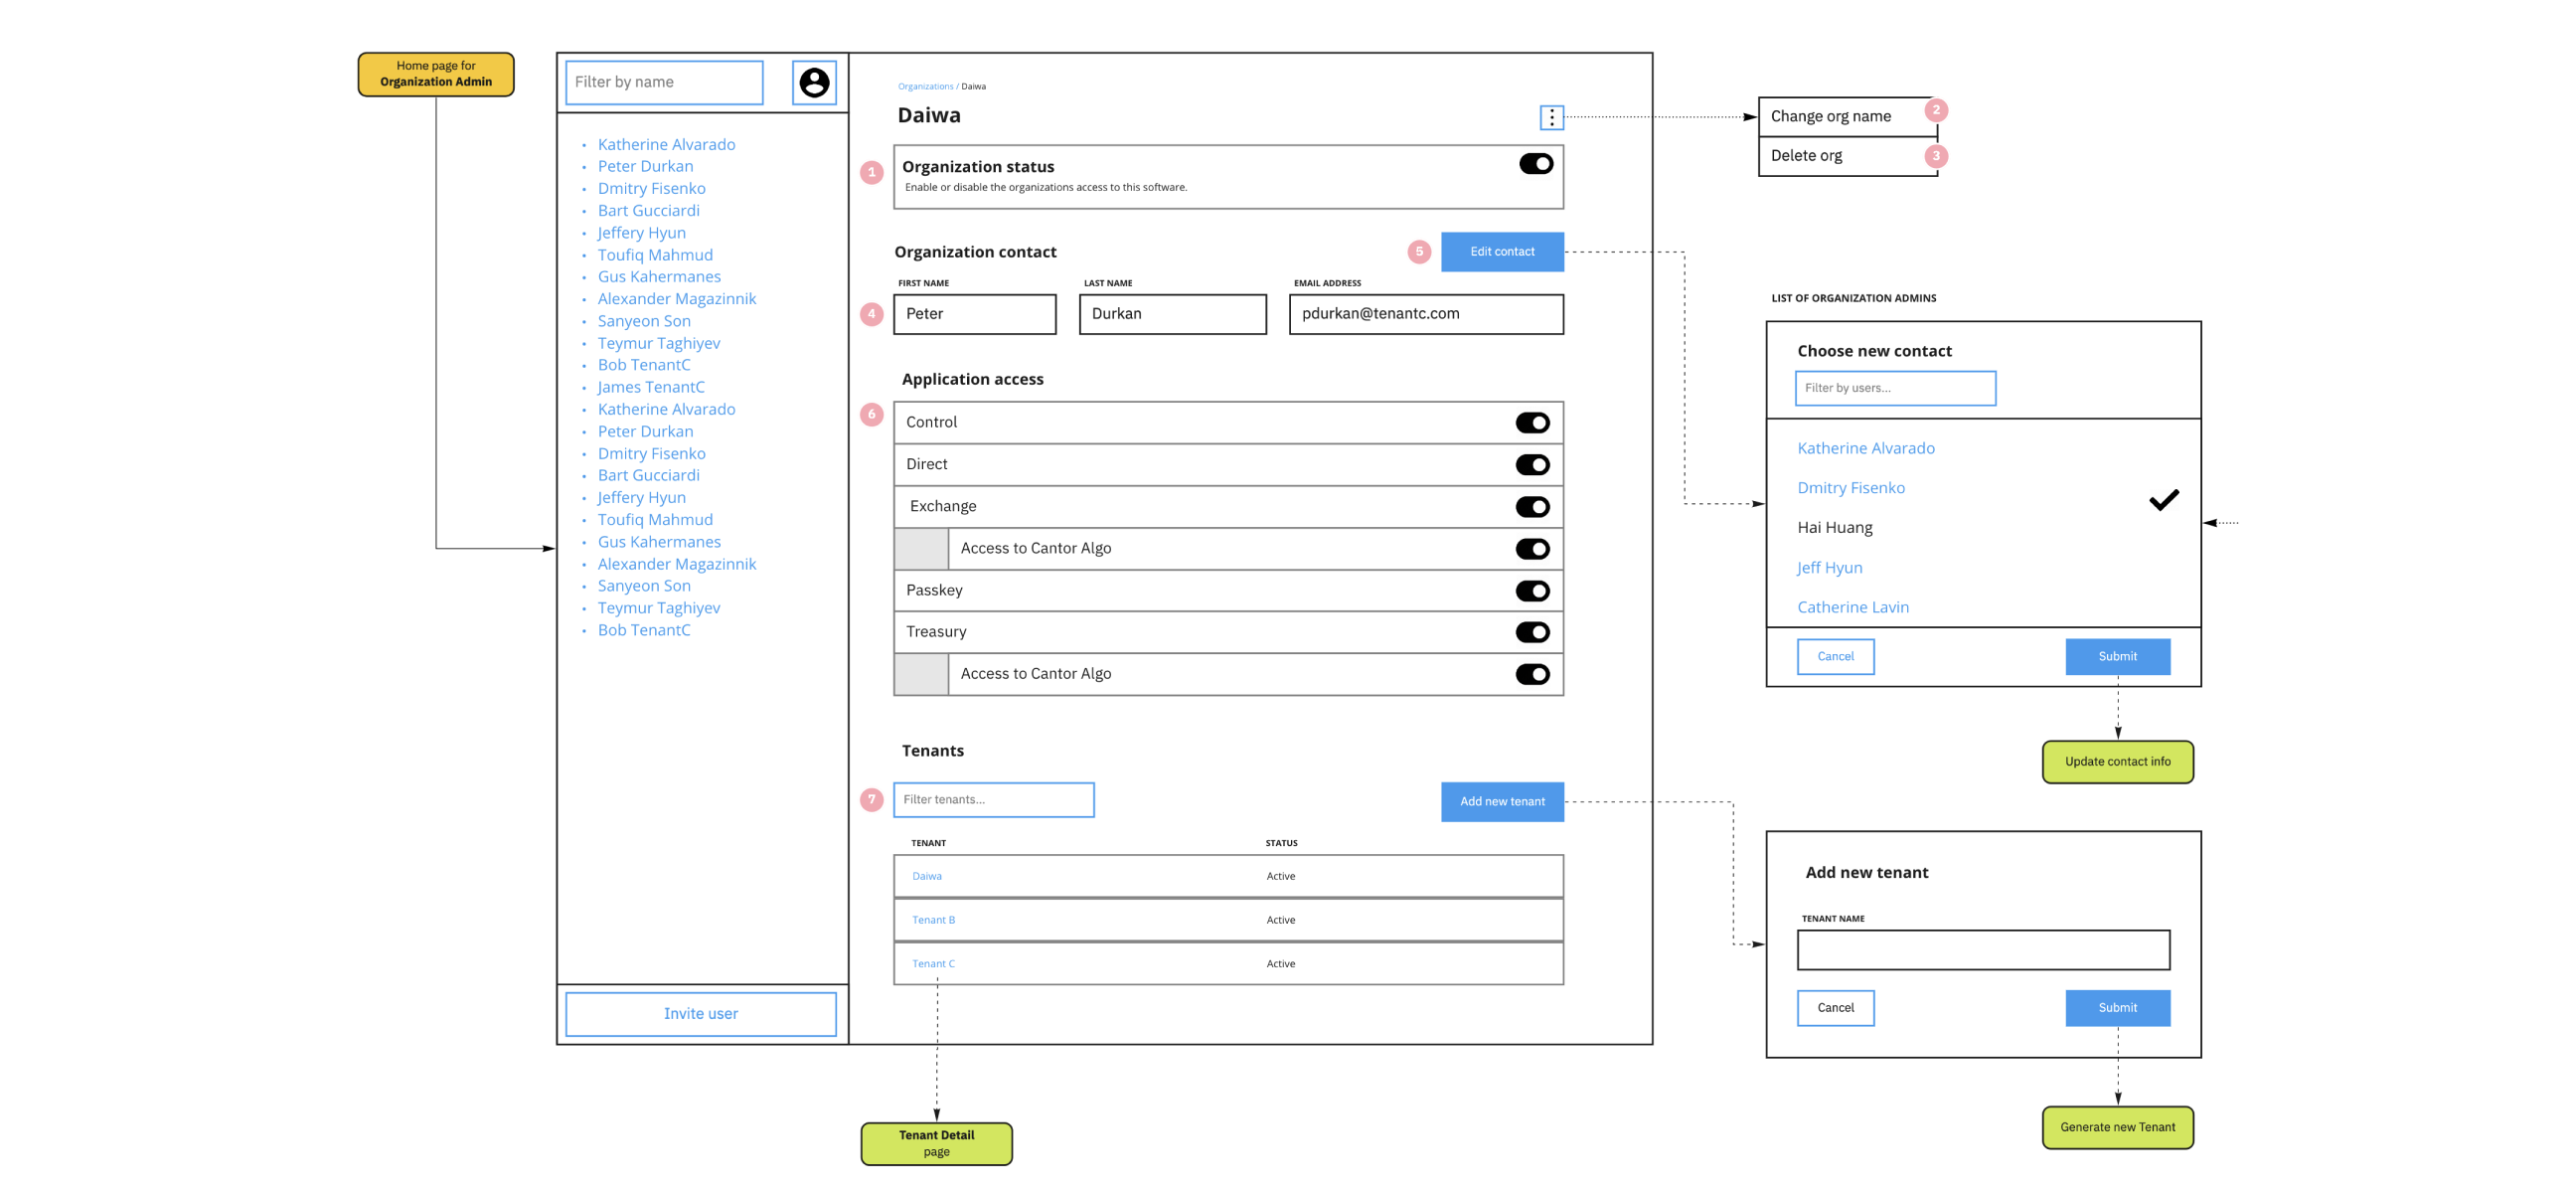Switch off Treasury application access

click(x=1532, y=632)
